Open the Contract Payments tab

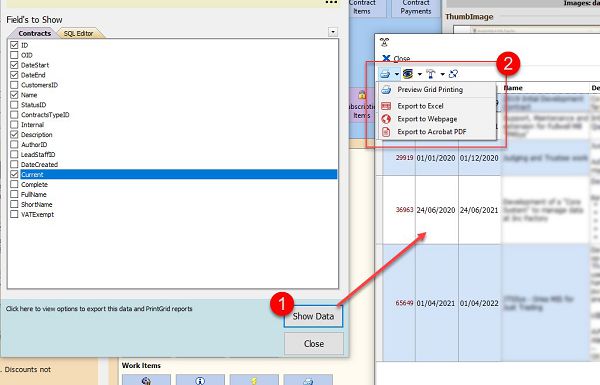pyautogui.click(x=416, y=8)
